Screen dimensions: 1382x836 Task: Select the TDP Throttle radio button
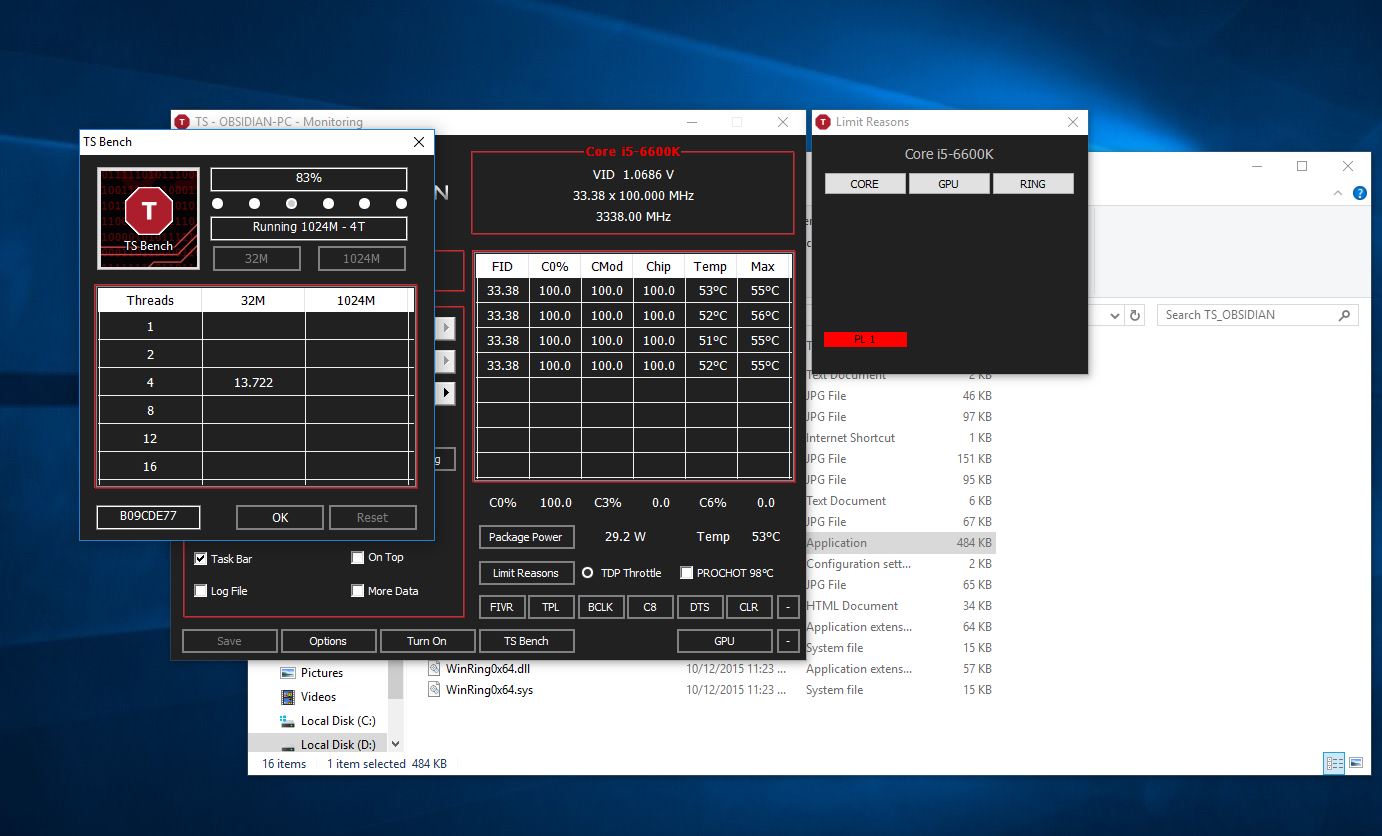tap(588, 573)
